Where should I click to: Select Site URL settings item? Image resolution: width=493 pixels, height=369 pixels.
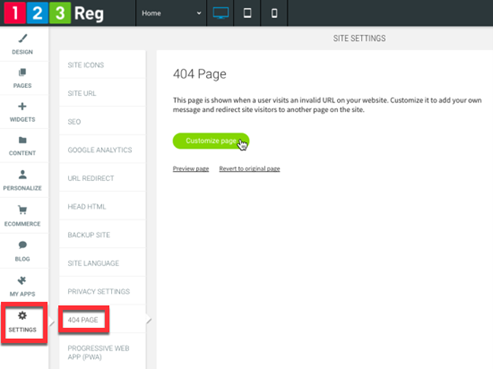click(x=102, y=93)
